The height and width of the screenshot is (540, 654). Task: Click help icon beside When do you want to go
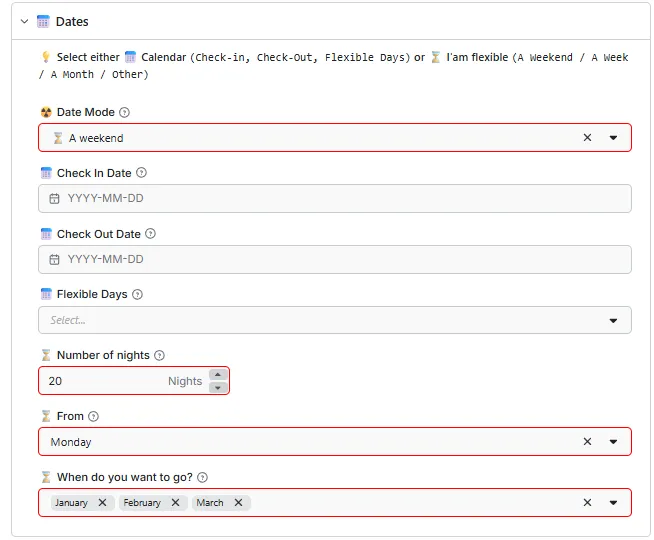pos(202,477)
